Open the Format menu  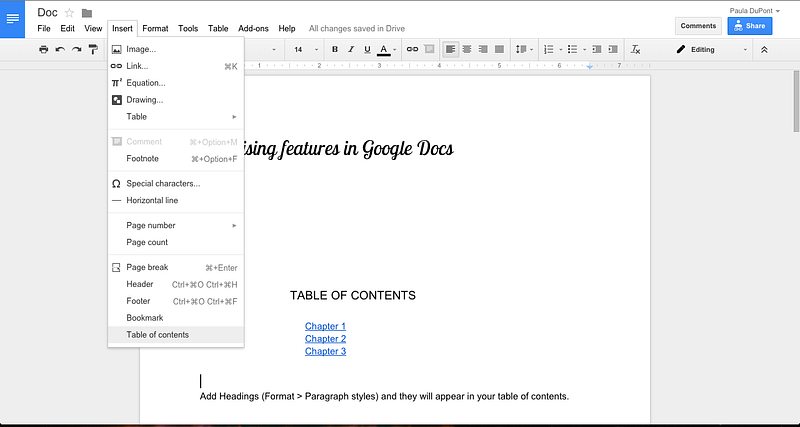[x=155, y=29]
